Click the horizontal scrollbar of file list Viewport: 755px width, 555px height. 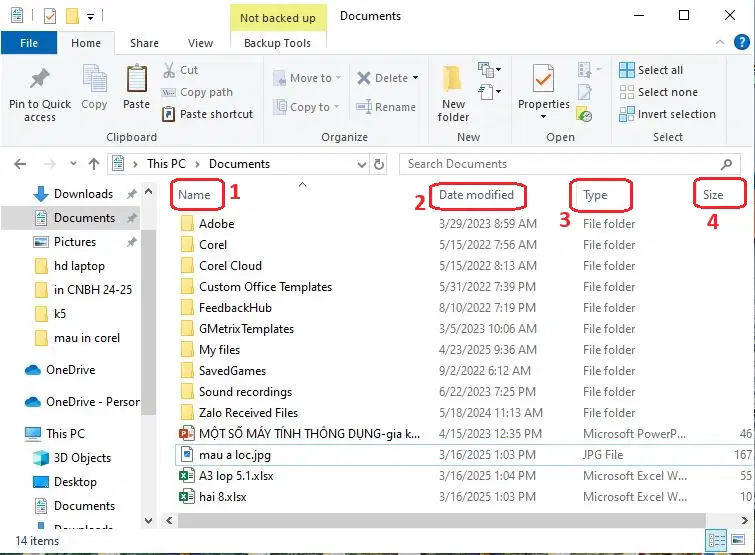[x=442, y=520]
